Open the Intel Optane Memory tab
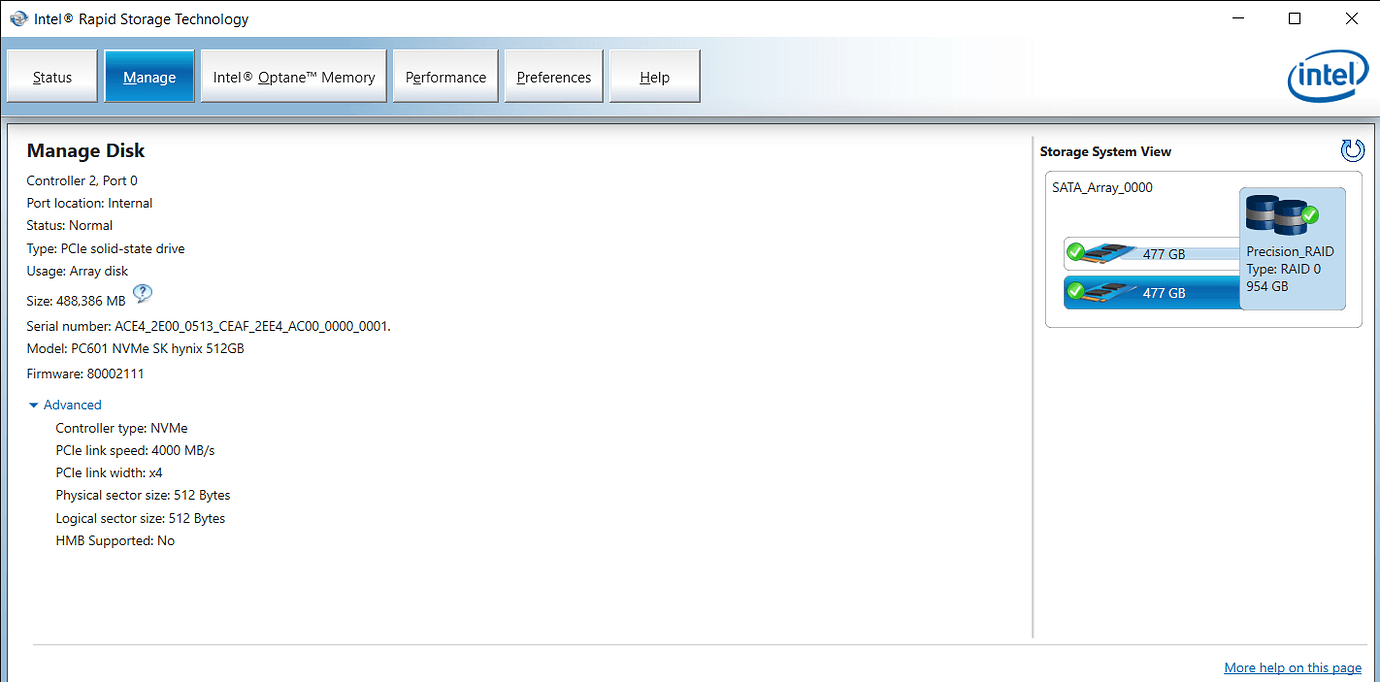This screenshot has width=1380, height=682. (x=294, y=77)
